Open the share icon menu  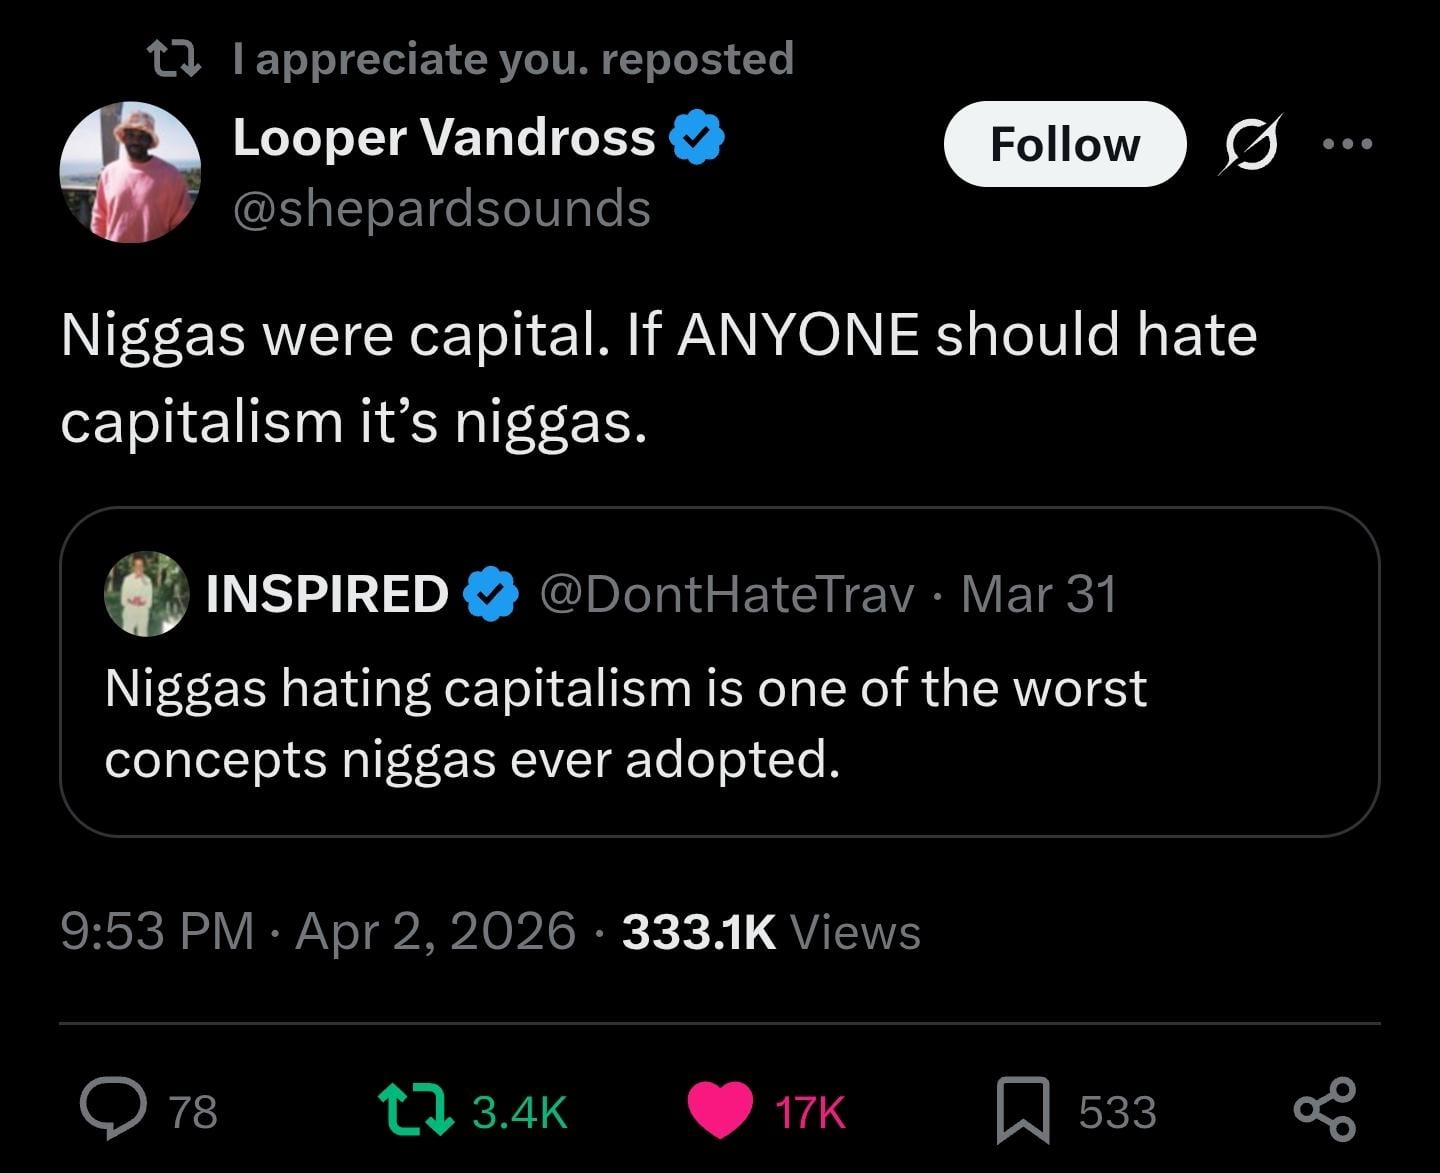tap(1325, 1110)
